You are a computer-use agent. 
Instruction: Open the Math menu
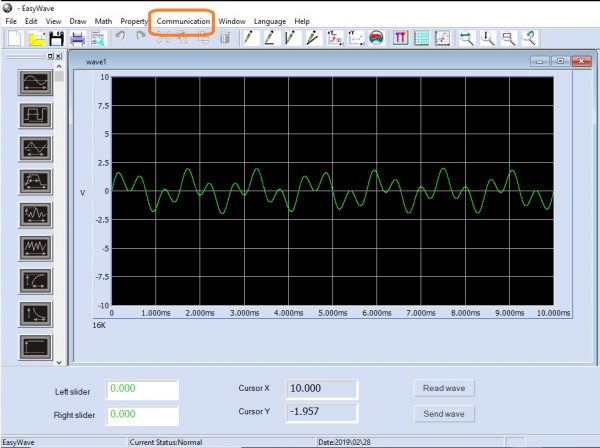click(x=104, y=21)
